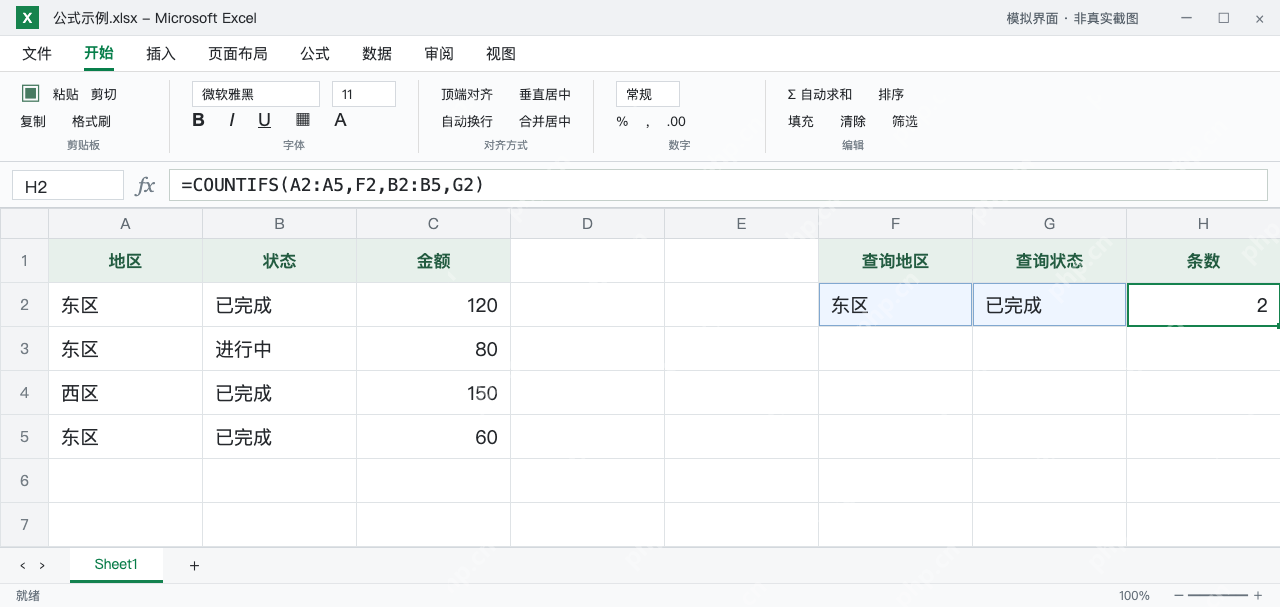Toggle underline formatting with U

click(x=264, y=120)
